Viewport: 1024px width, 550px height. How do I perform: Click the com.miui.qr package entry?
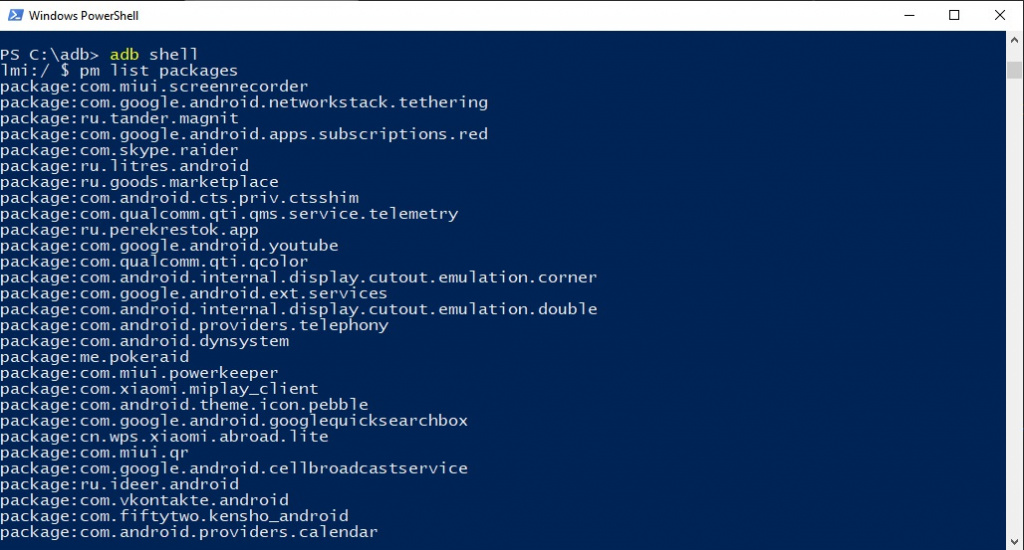[x=94, y=452]
